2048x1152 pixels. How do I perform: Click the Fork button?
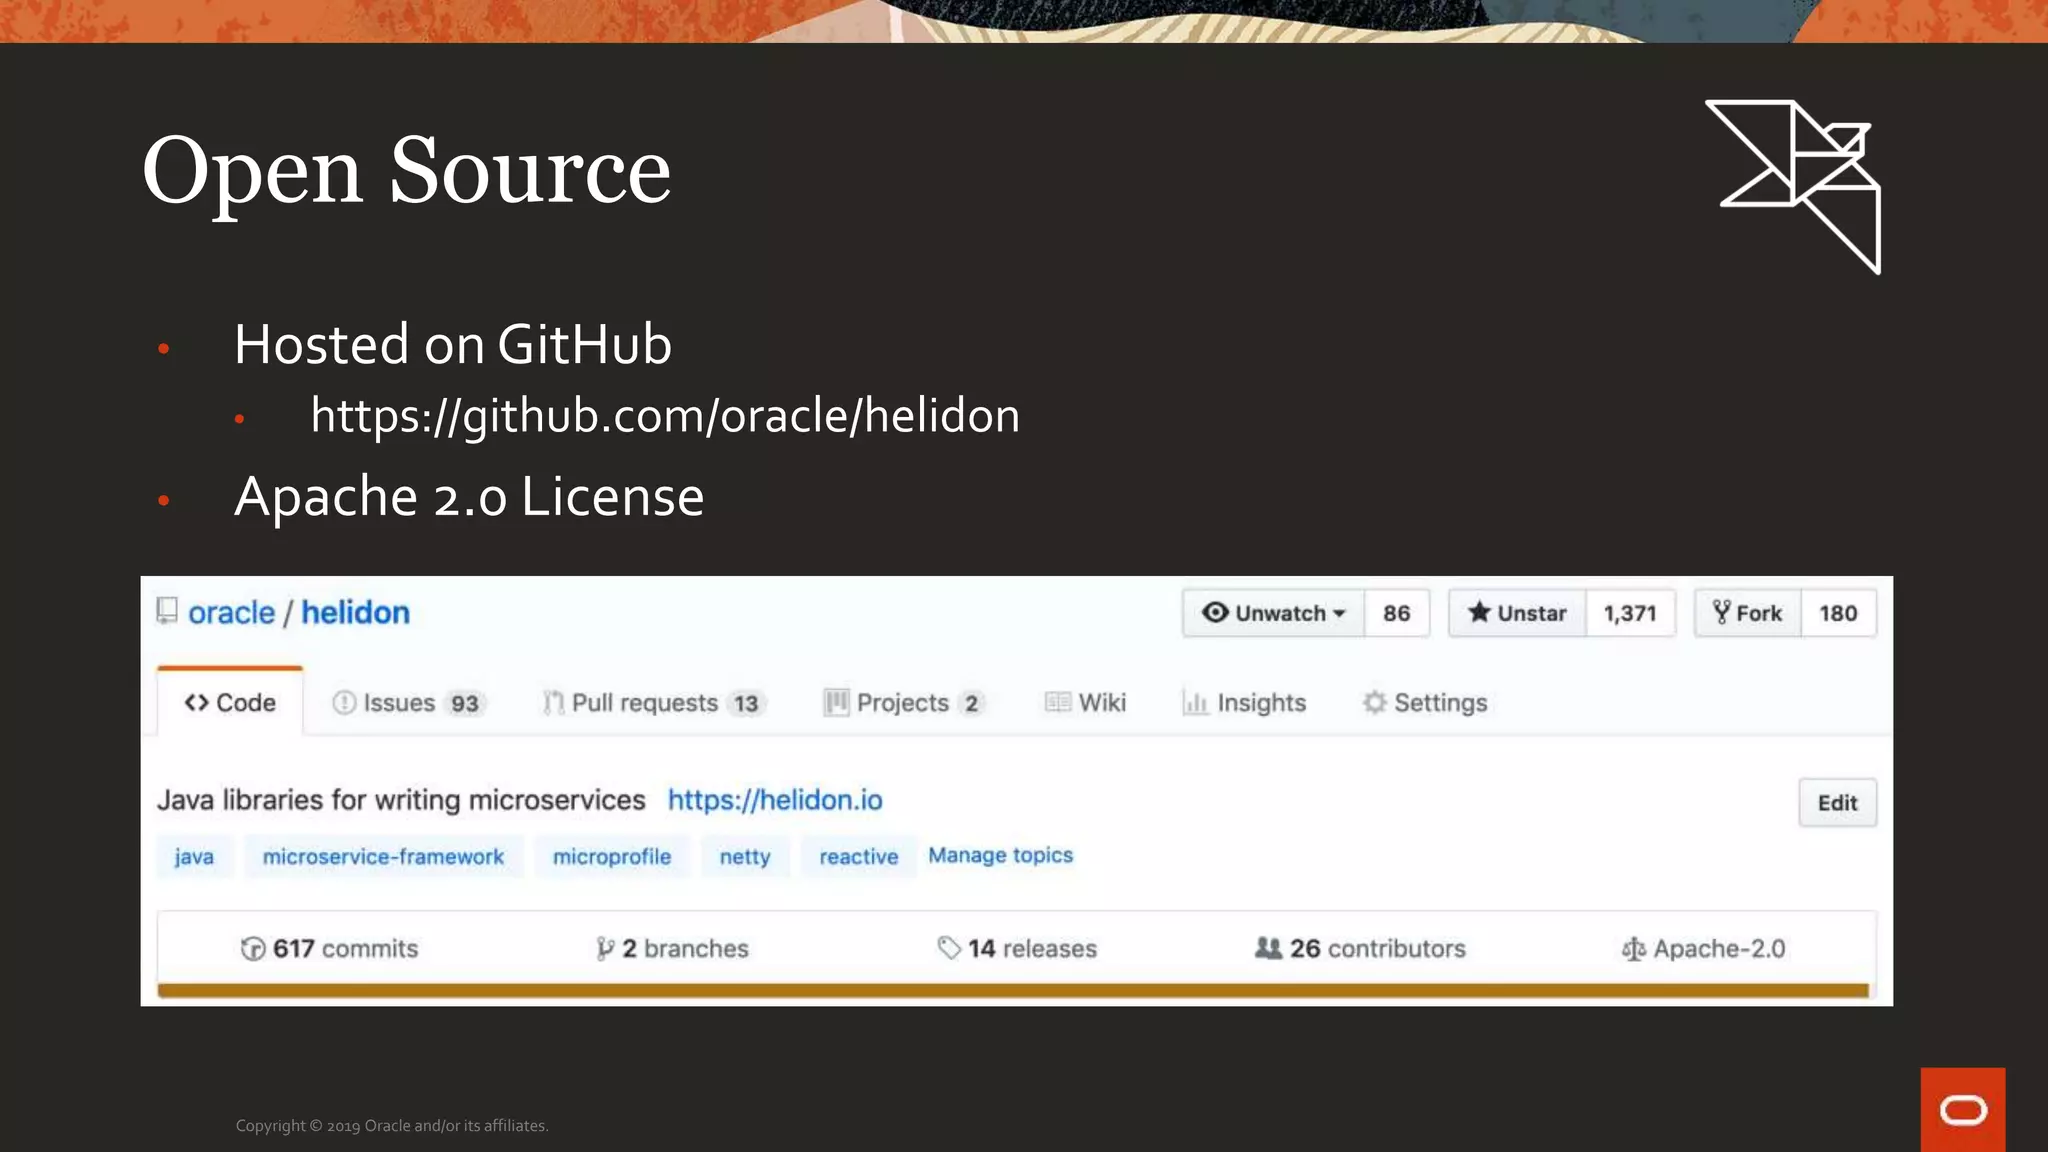coord(1748,613)
